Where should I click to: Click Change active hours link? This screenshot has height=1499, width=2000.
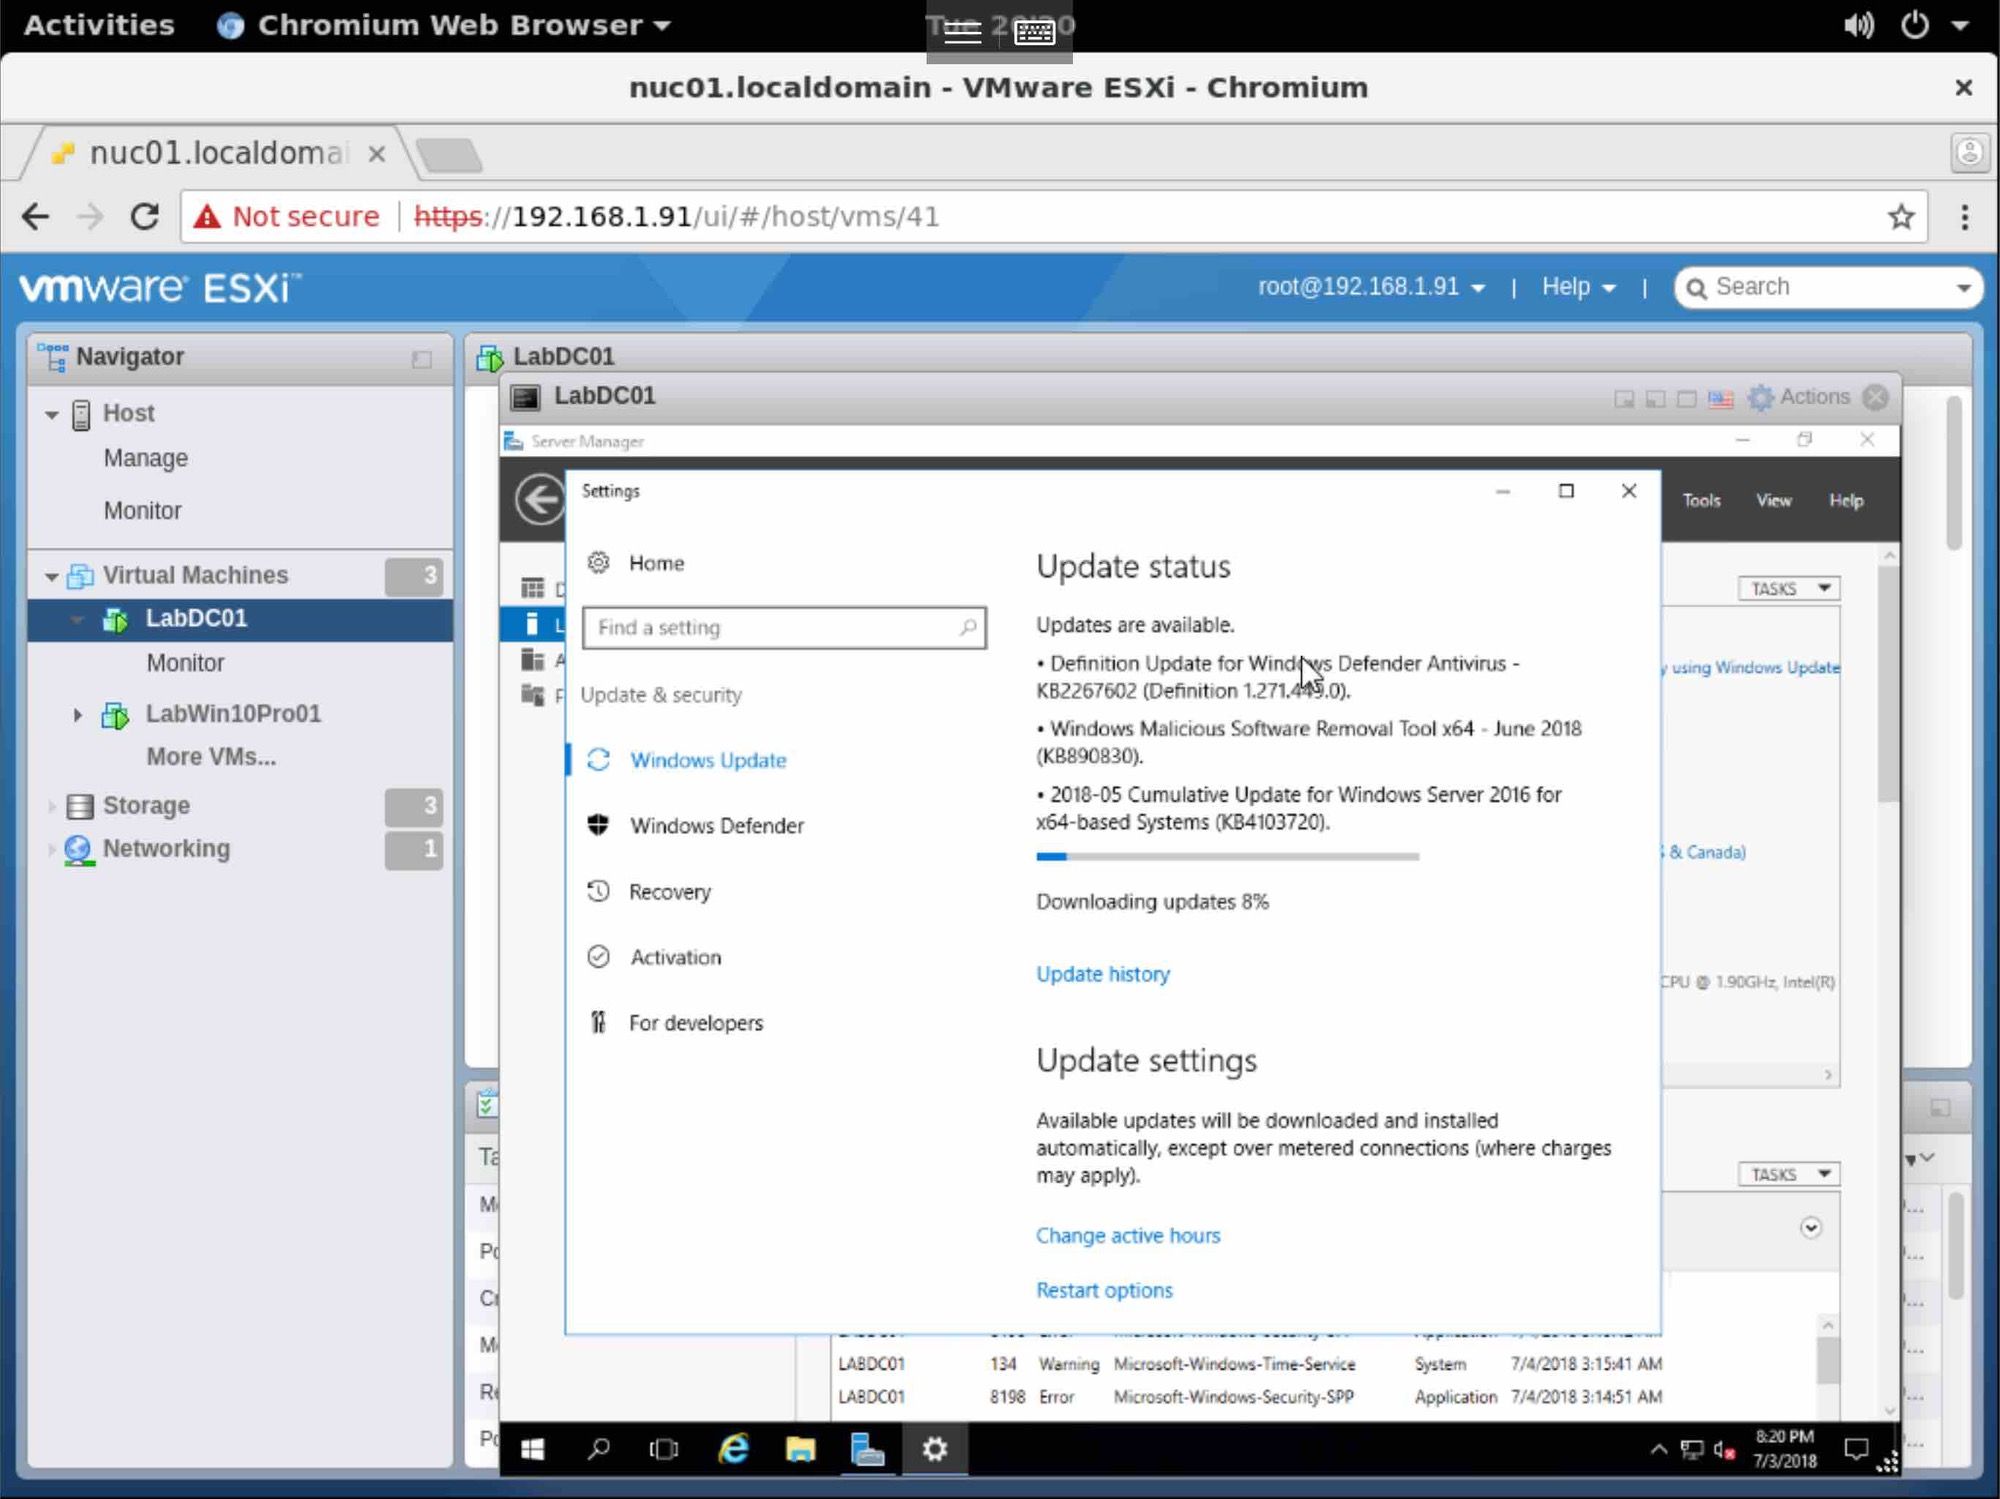pos(1127,1235)
